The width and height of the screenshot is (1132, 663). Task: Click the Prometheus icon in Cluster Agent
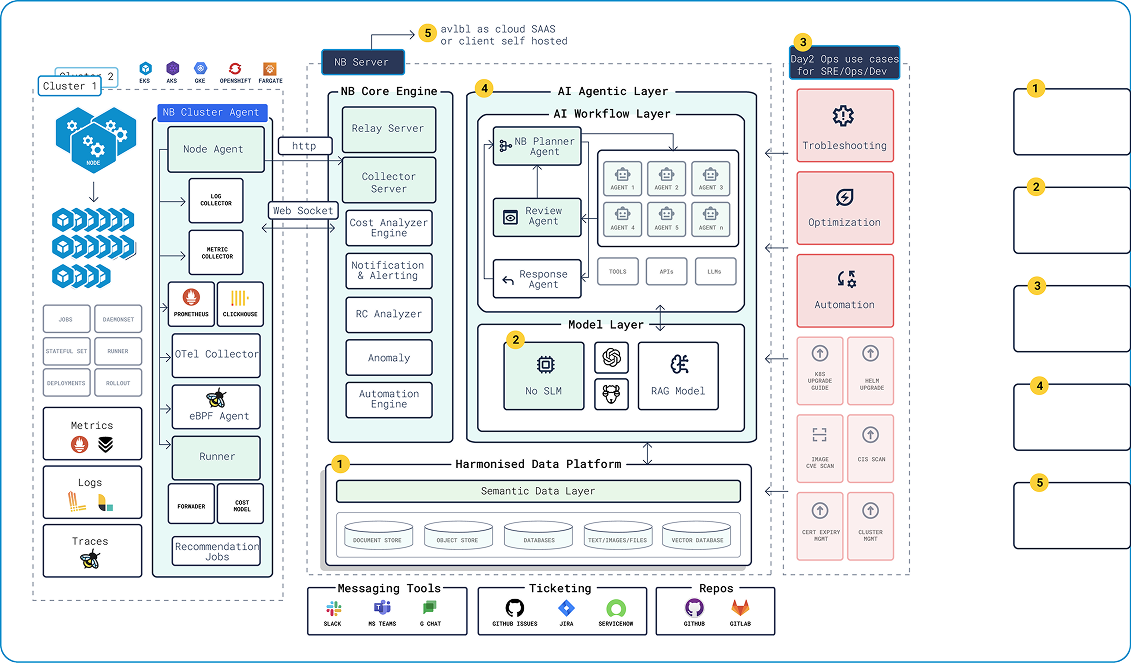(x=191, y=298)
